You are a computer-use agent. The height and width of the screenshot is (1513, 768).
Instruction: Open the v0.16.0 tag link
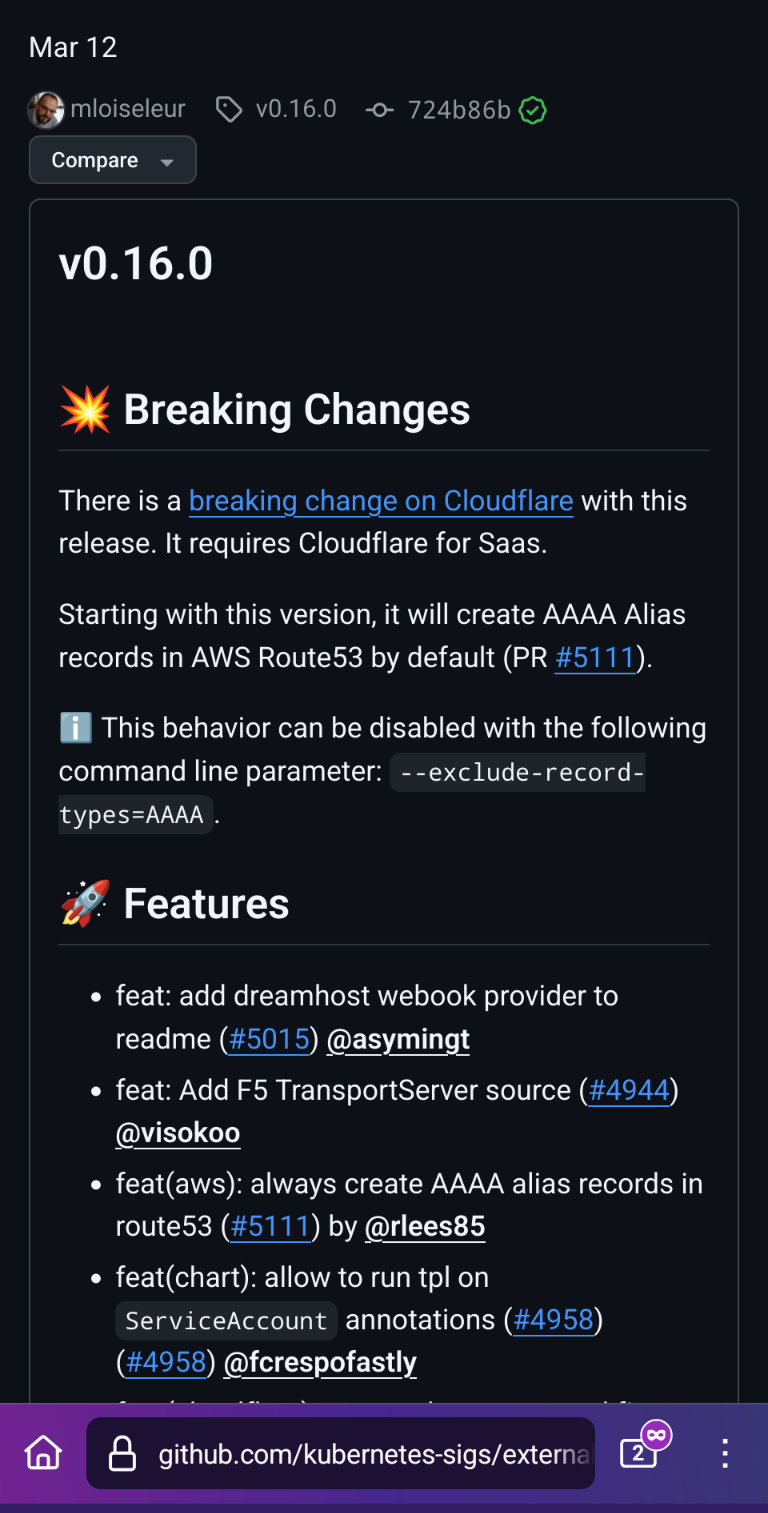tap(296, 109)
